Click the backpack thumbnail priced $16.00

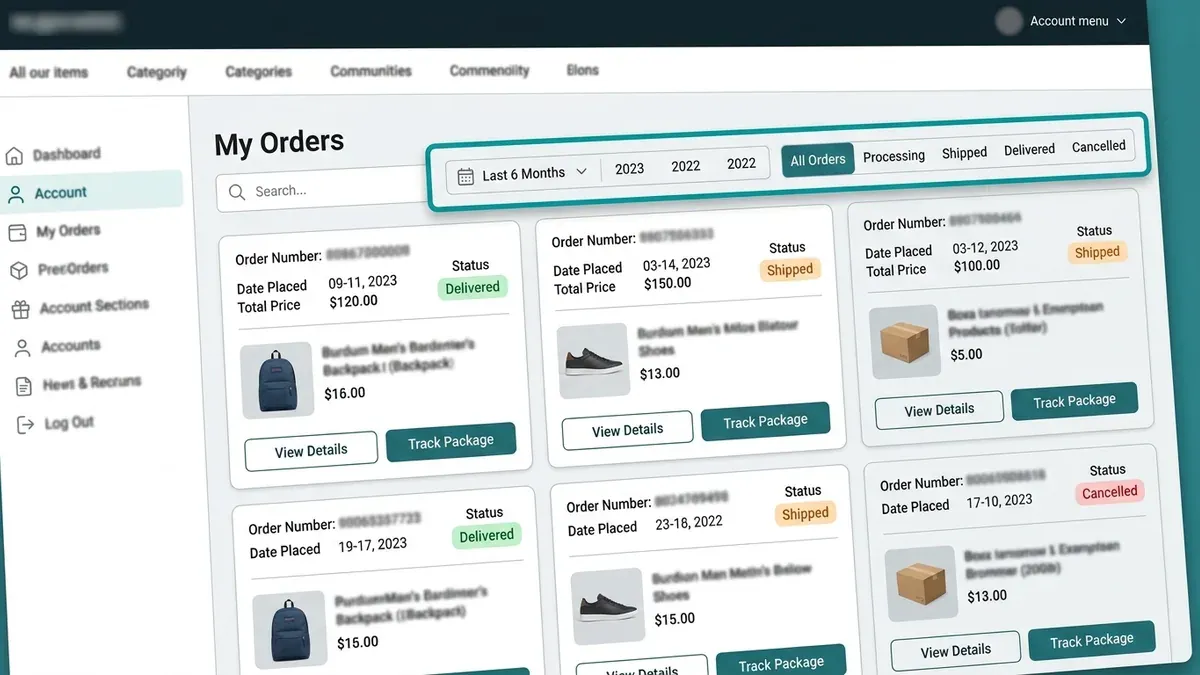(x=277, y=381)
